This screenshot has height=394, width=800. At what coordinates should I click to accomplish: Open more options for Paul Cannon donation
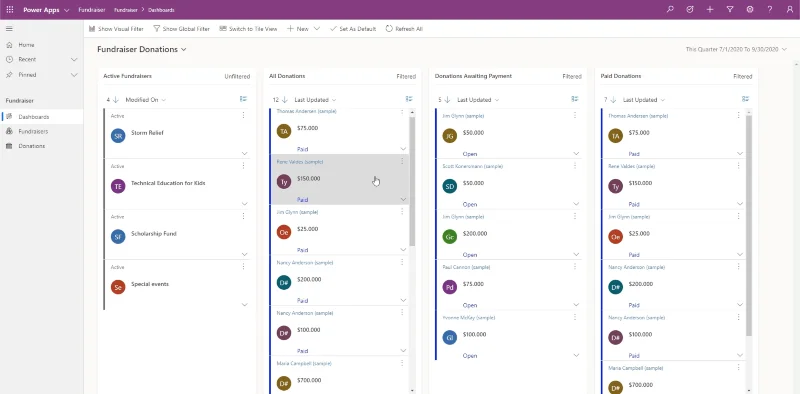click(x=575, y=266)
